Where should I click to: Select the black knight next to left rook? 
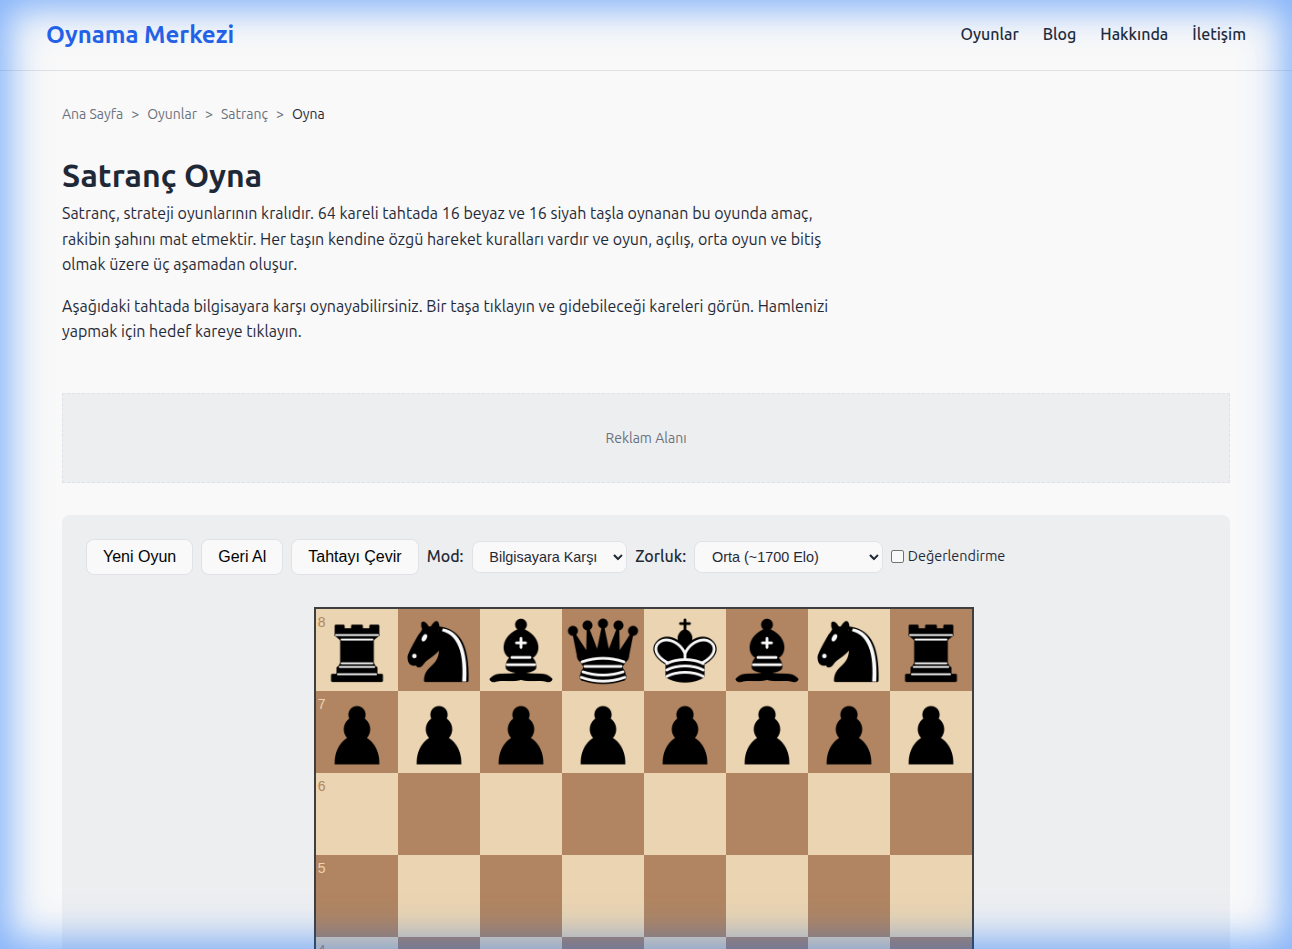(x=439, y=650)
